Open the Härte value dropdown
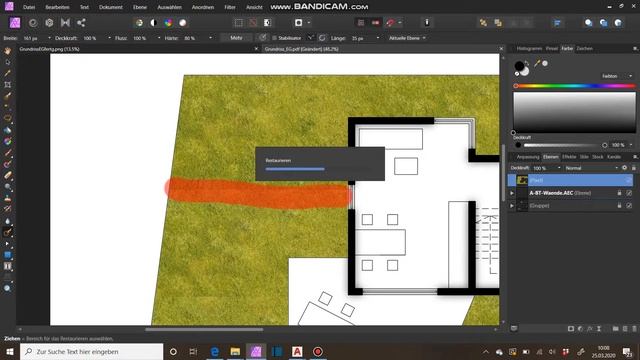Screen dimensions: 640x360 [210, 38]
